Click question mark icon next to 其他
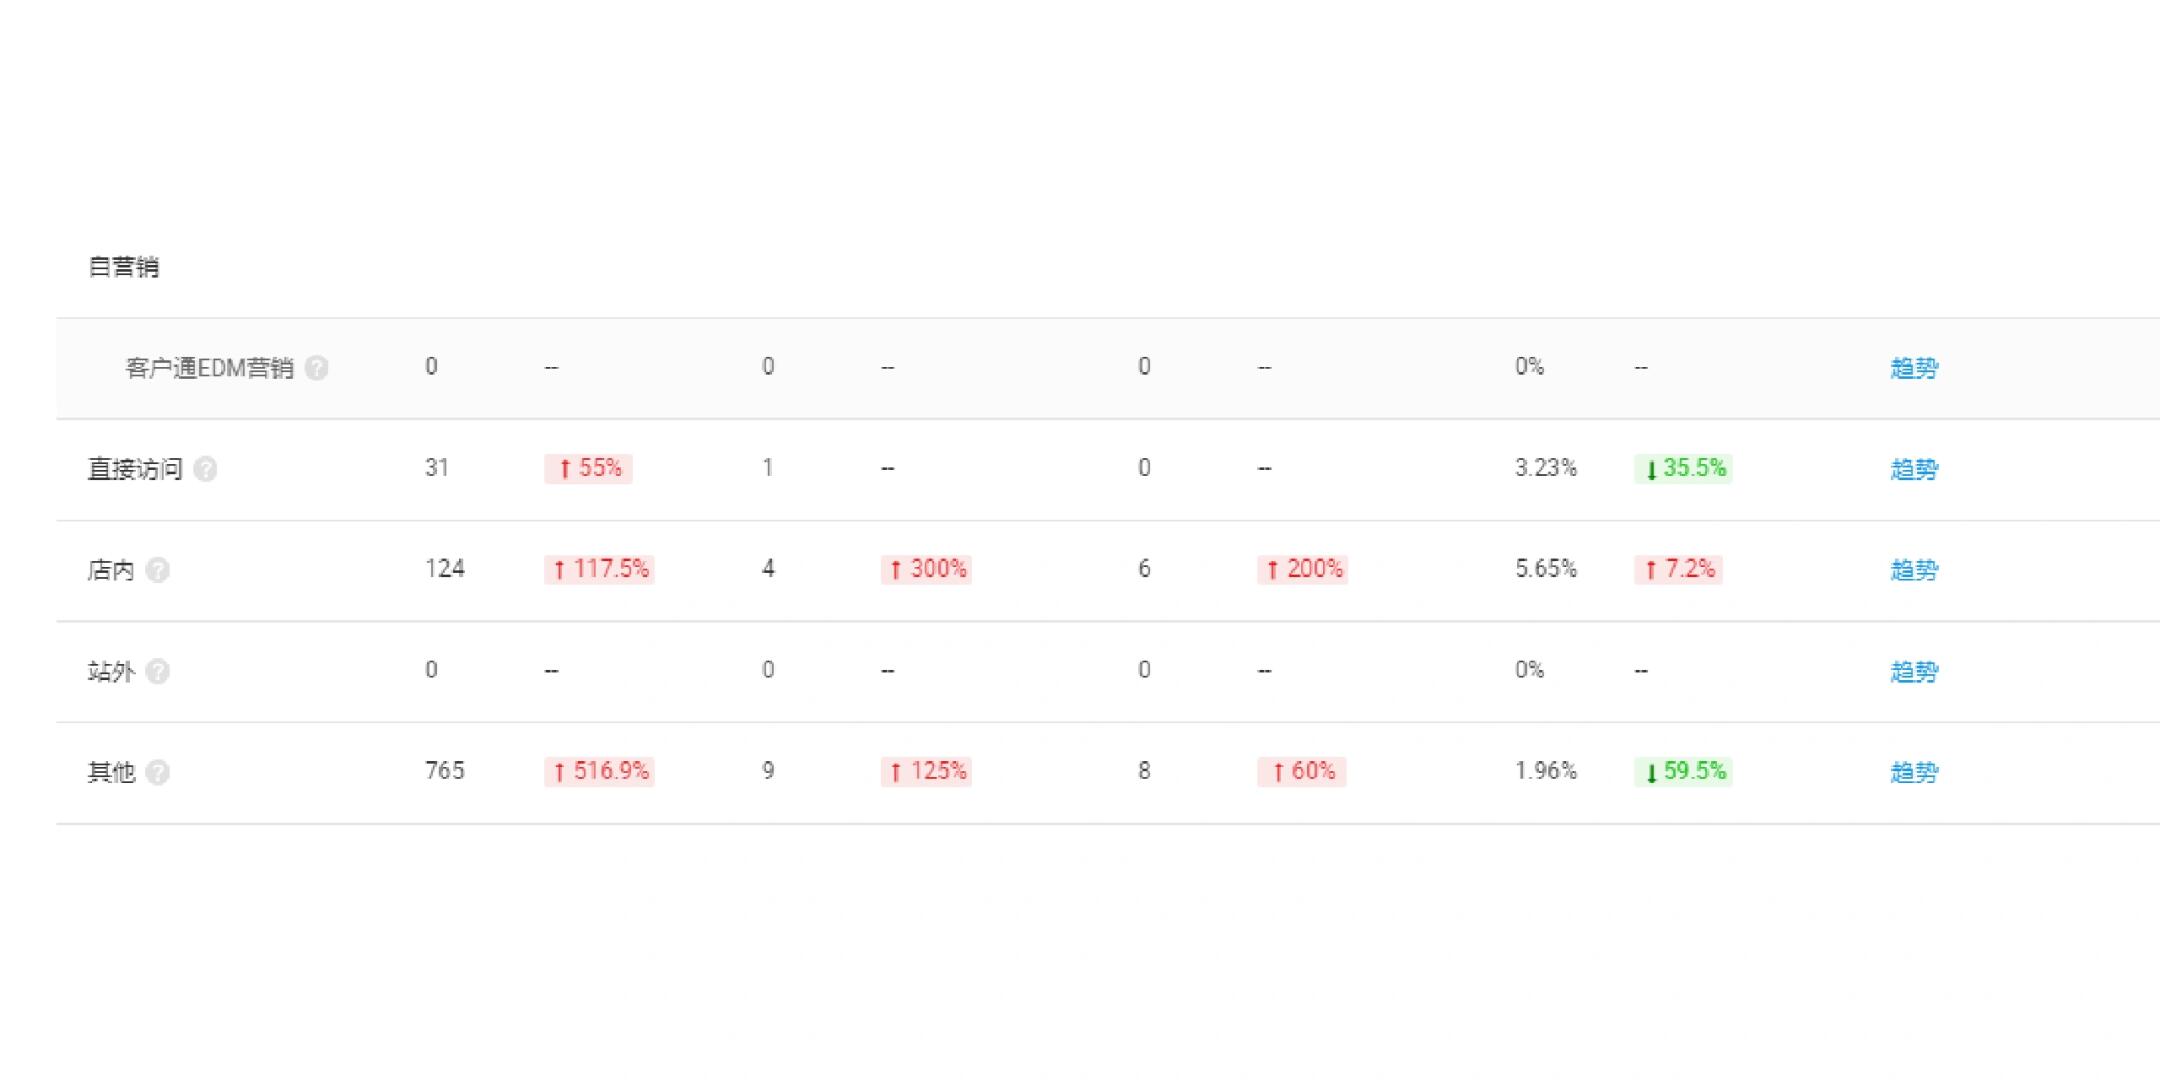This screenshot has height=1080, width=2160. (x=157, y=772)
